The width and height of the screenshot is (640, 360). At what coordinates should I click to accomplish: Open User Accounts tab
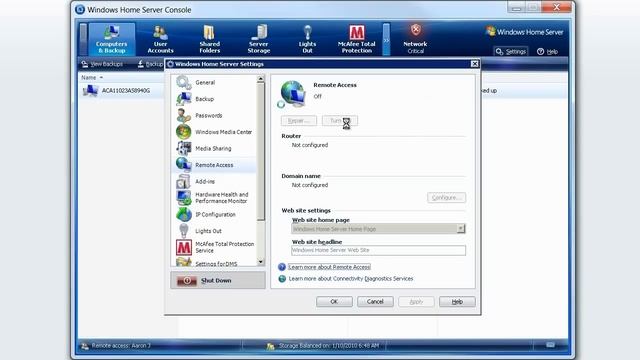[x=160, y=39]
